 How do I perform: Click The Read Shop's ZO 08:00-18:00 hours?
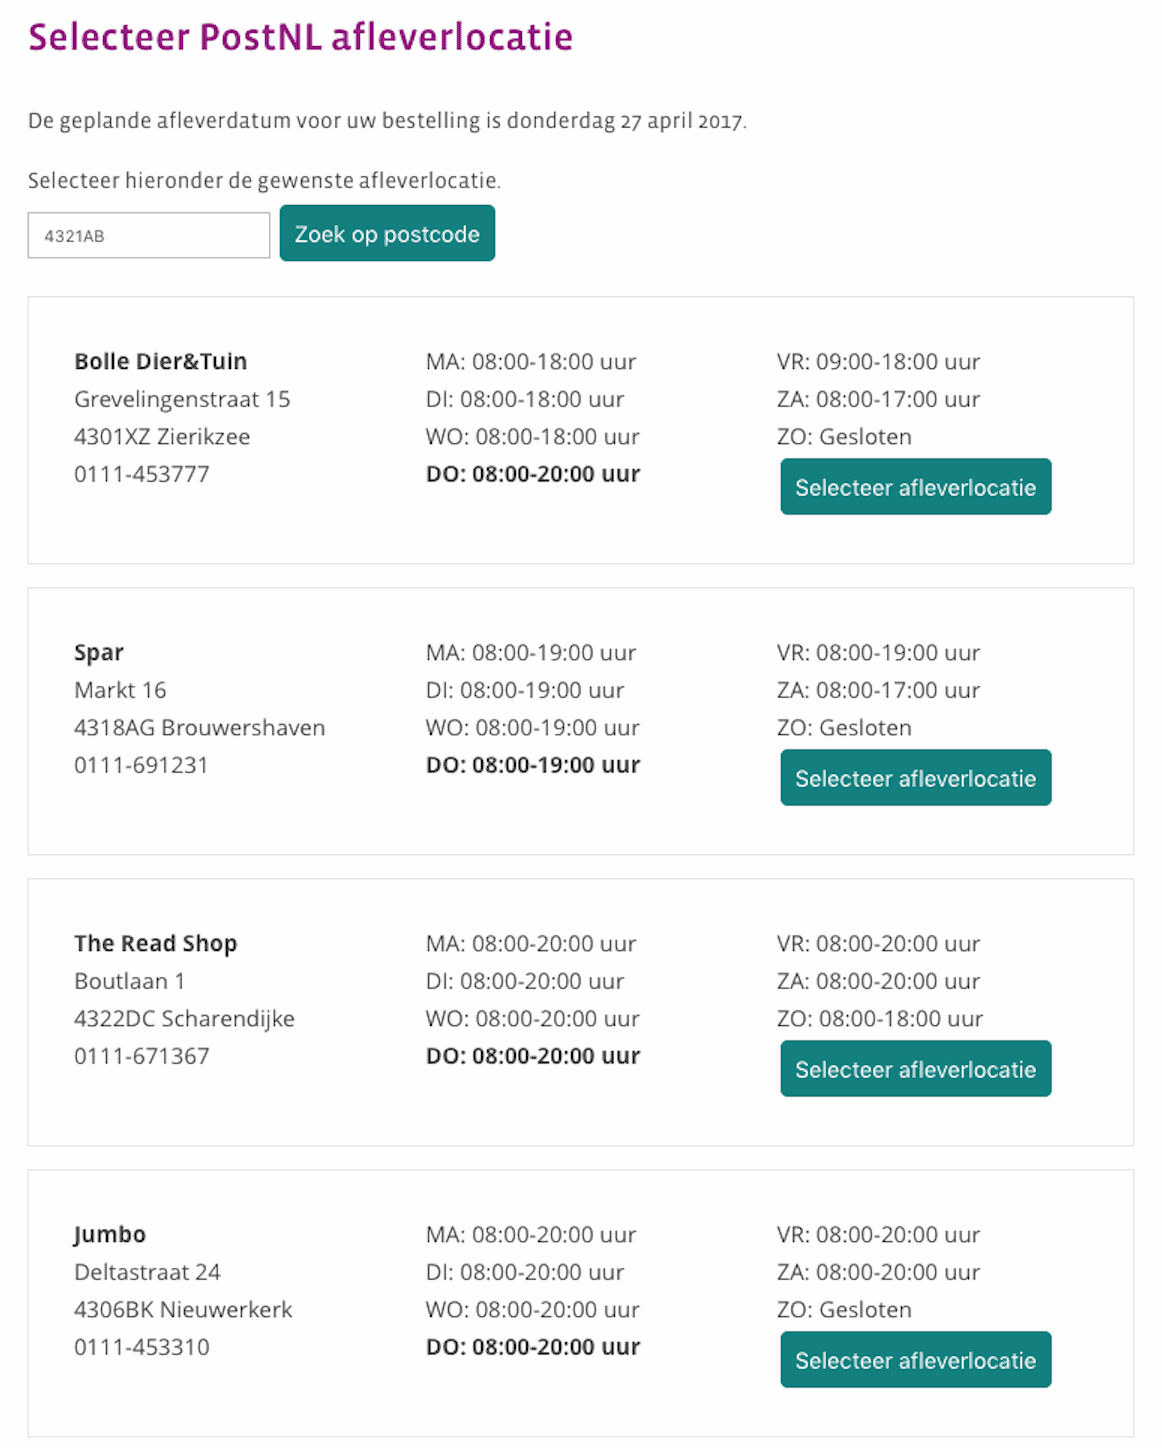tap(880, 1019)
